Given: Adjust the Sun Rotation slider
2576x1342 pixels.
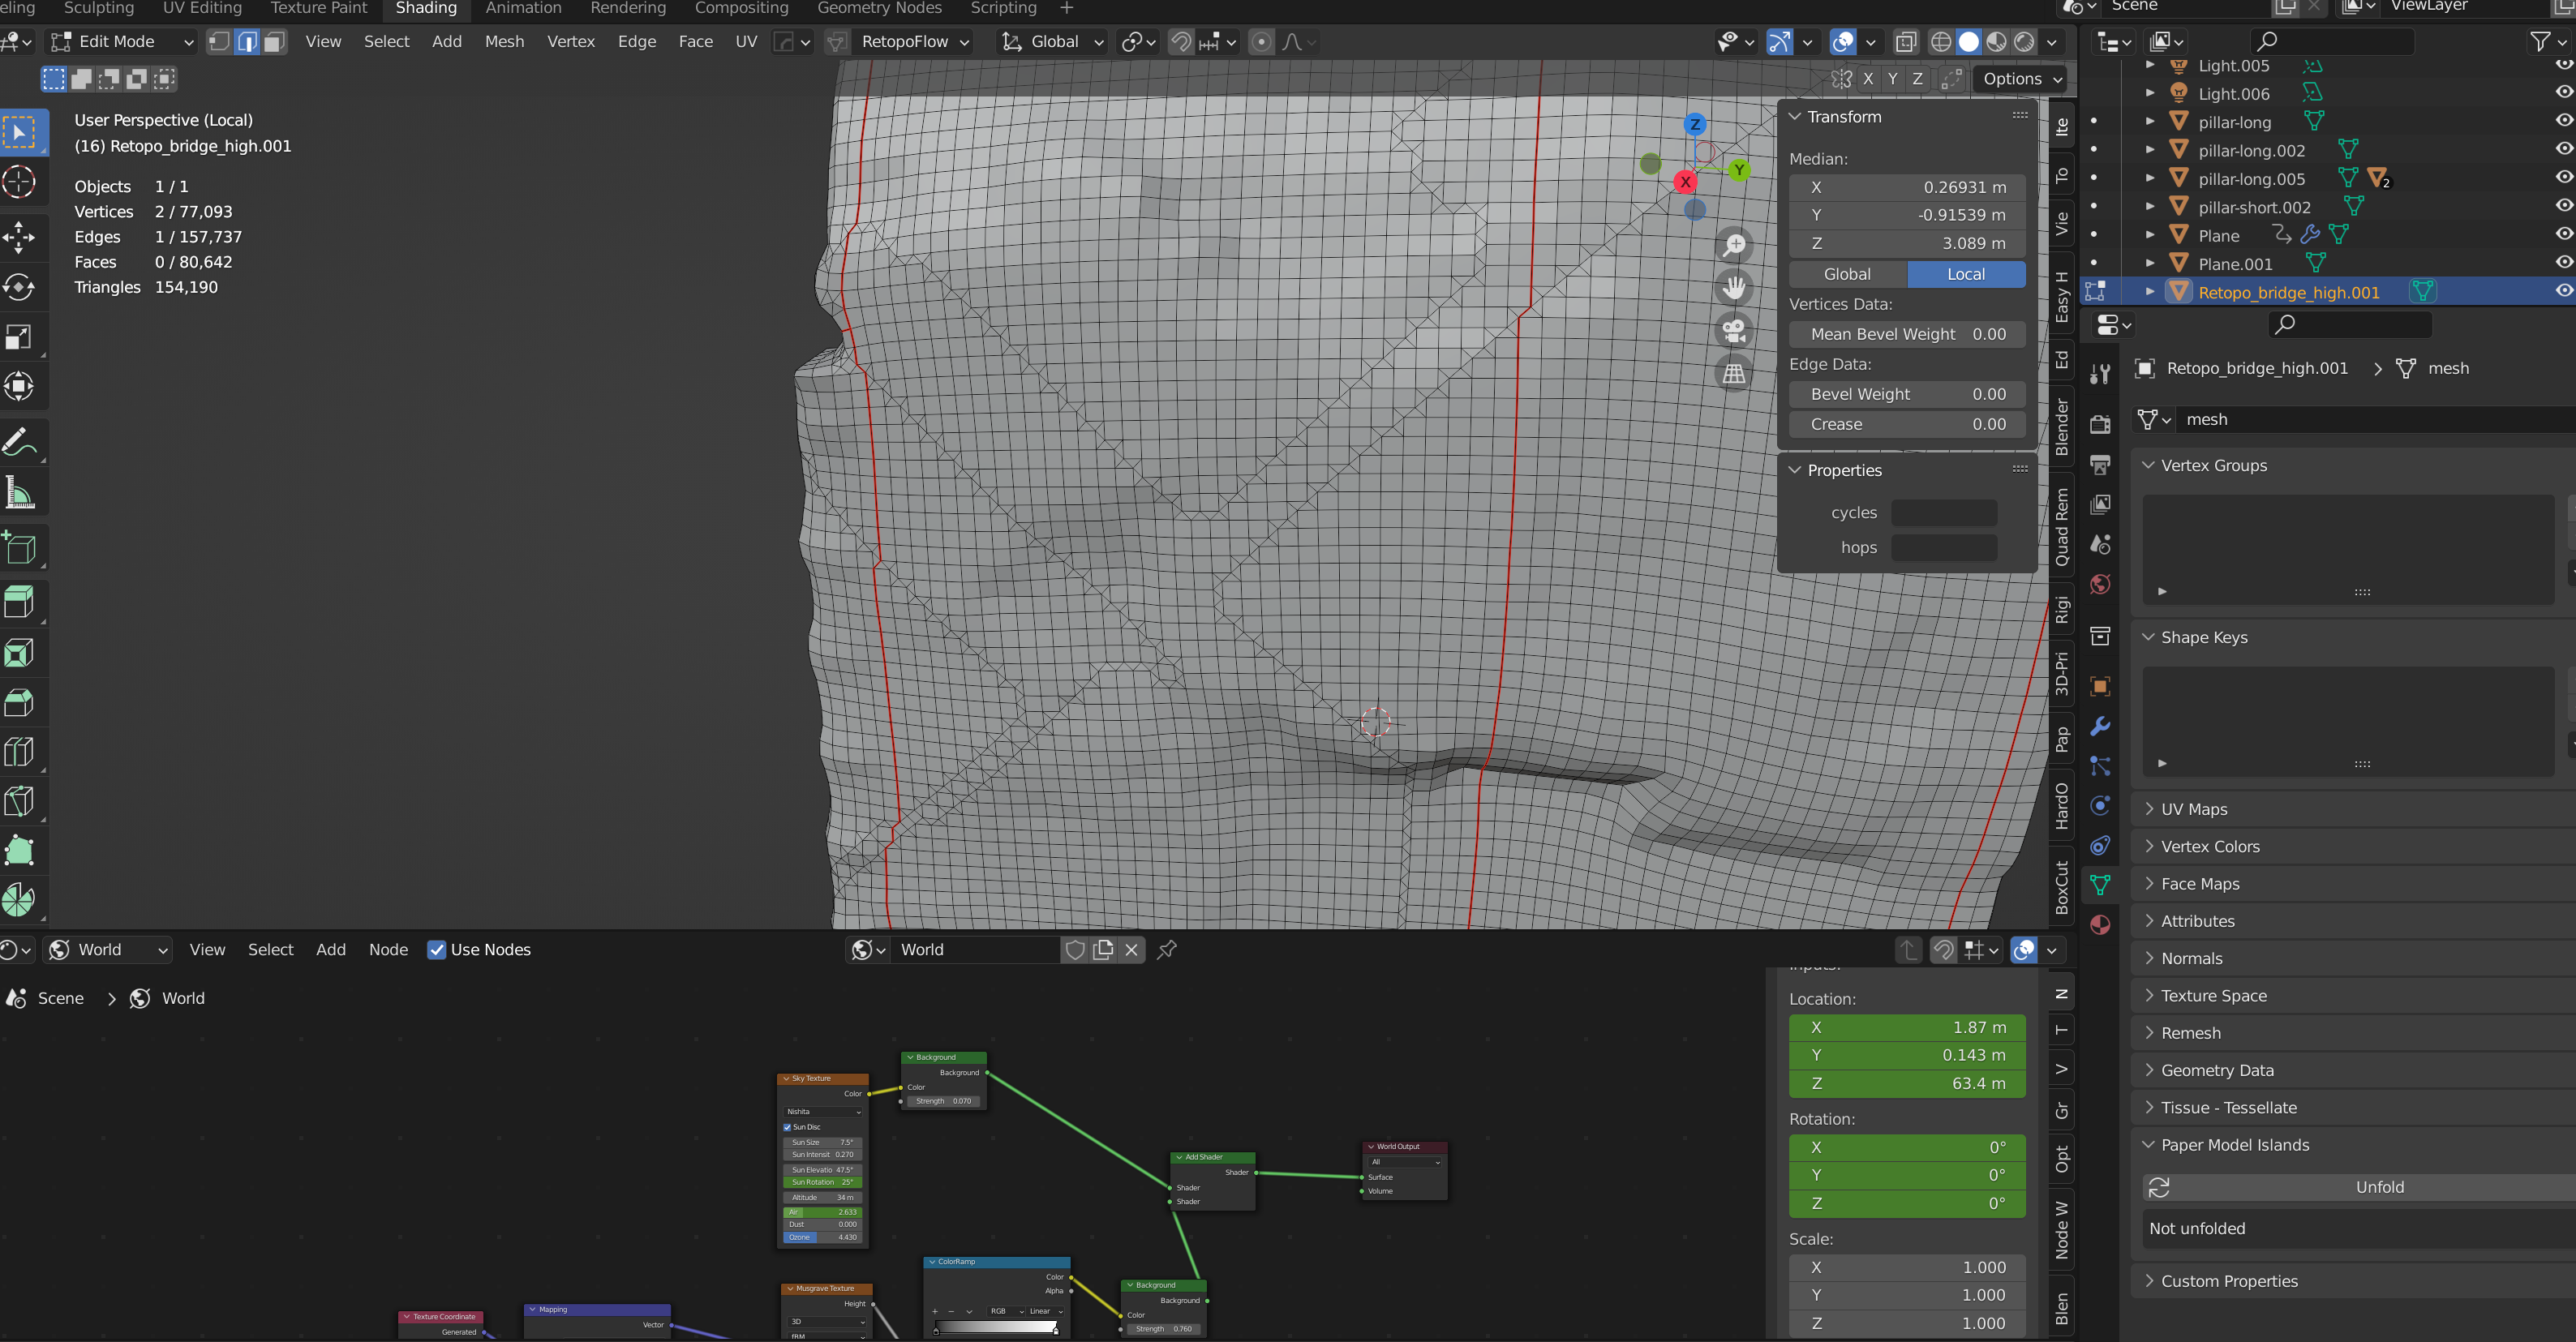Looking at the screenshot, I should click(x=822, y=1182).
